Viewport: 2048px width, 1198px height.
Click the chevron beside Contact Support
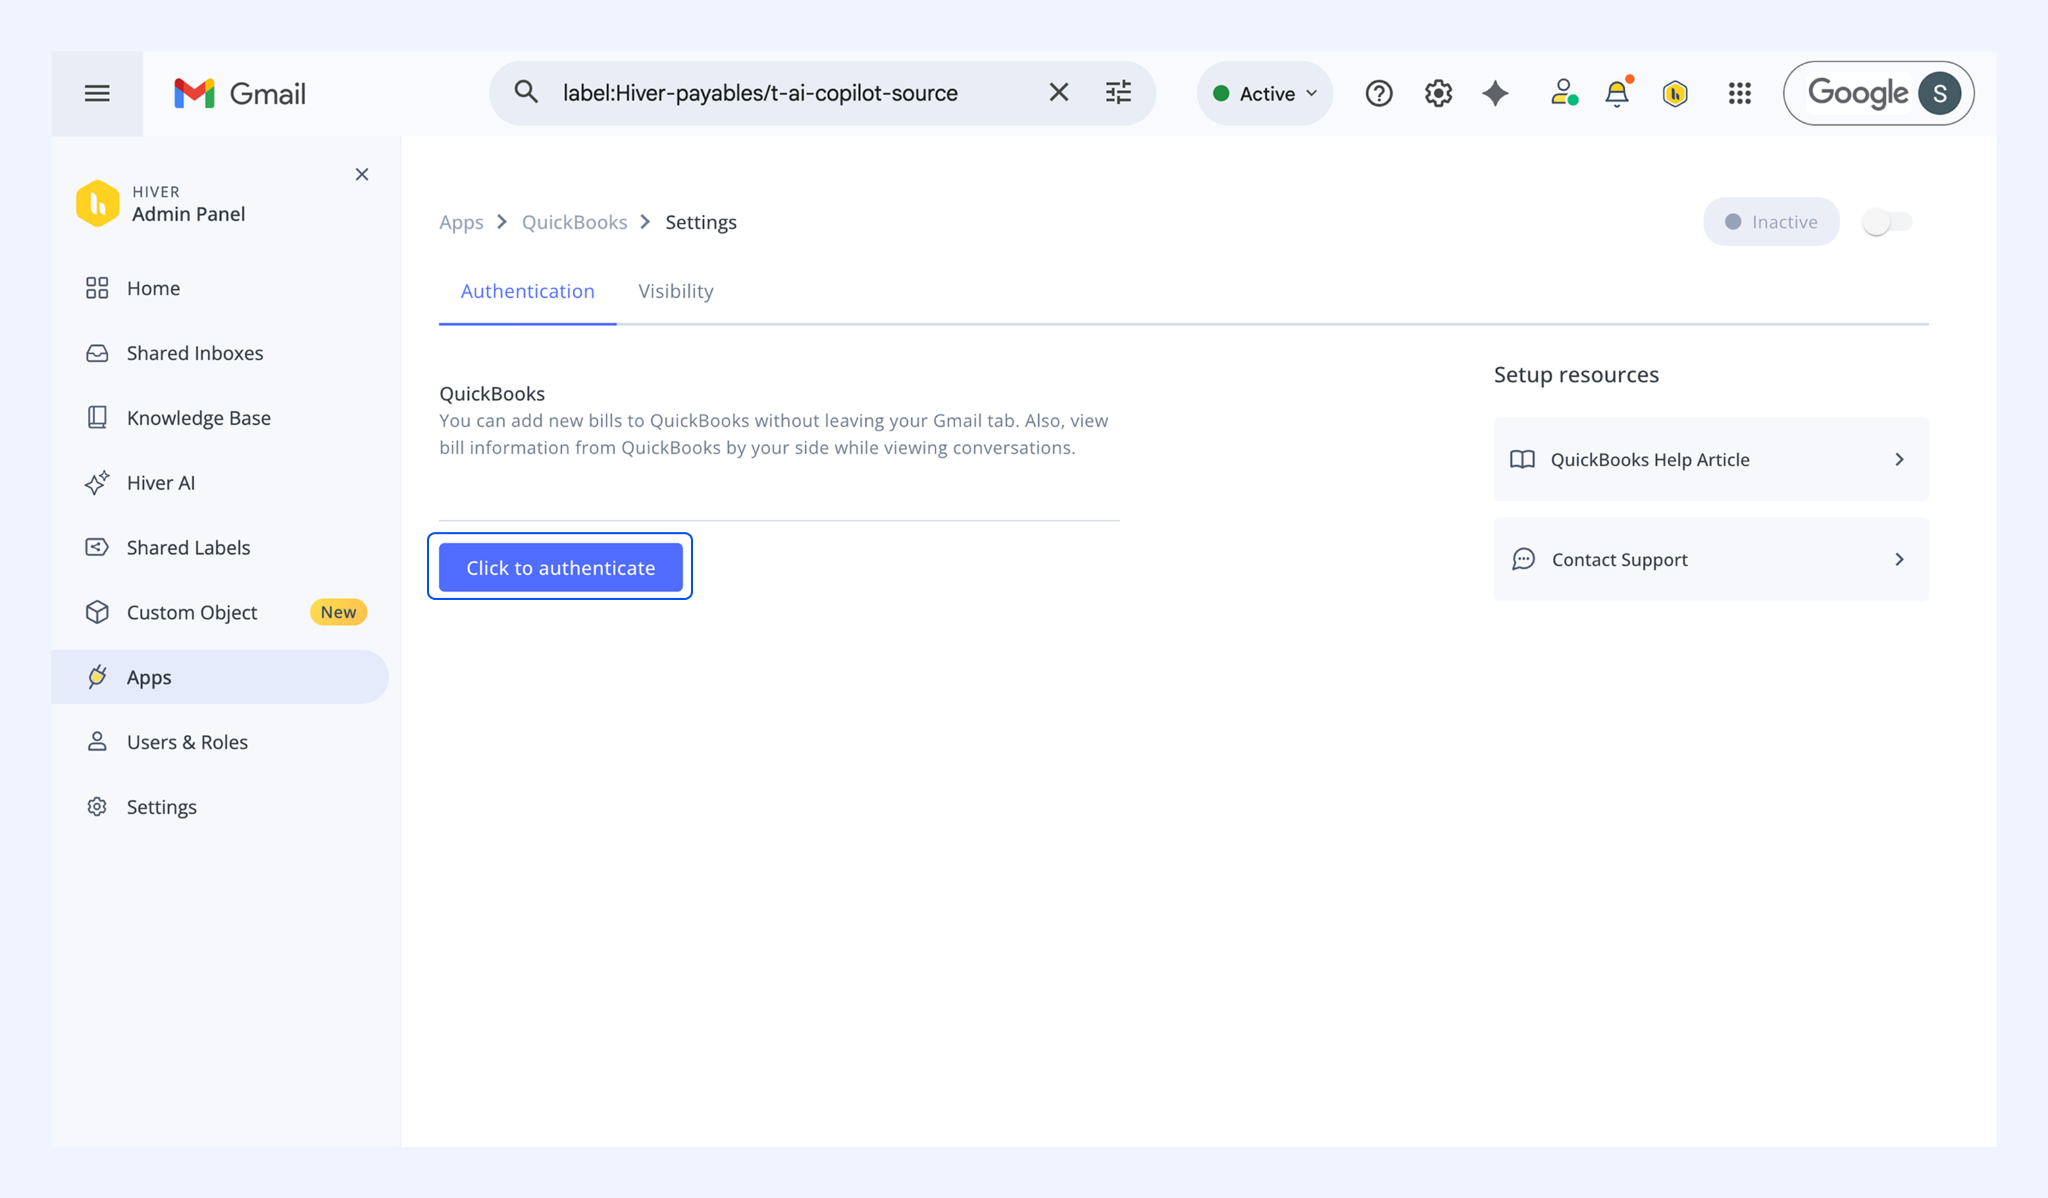click(1899, 559)
